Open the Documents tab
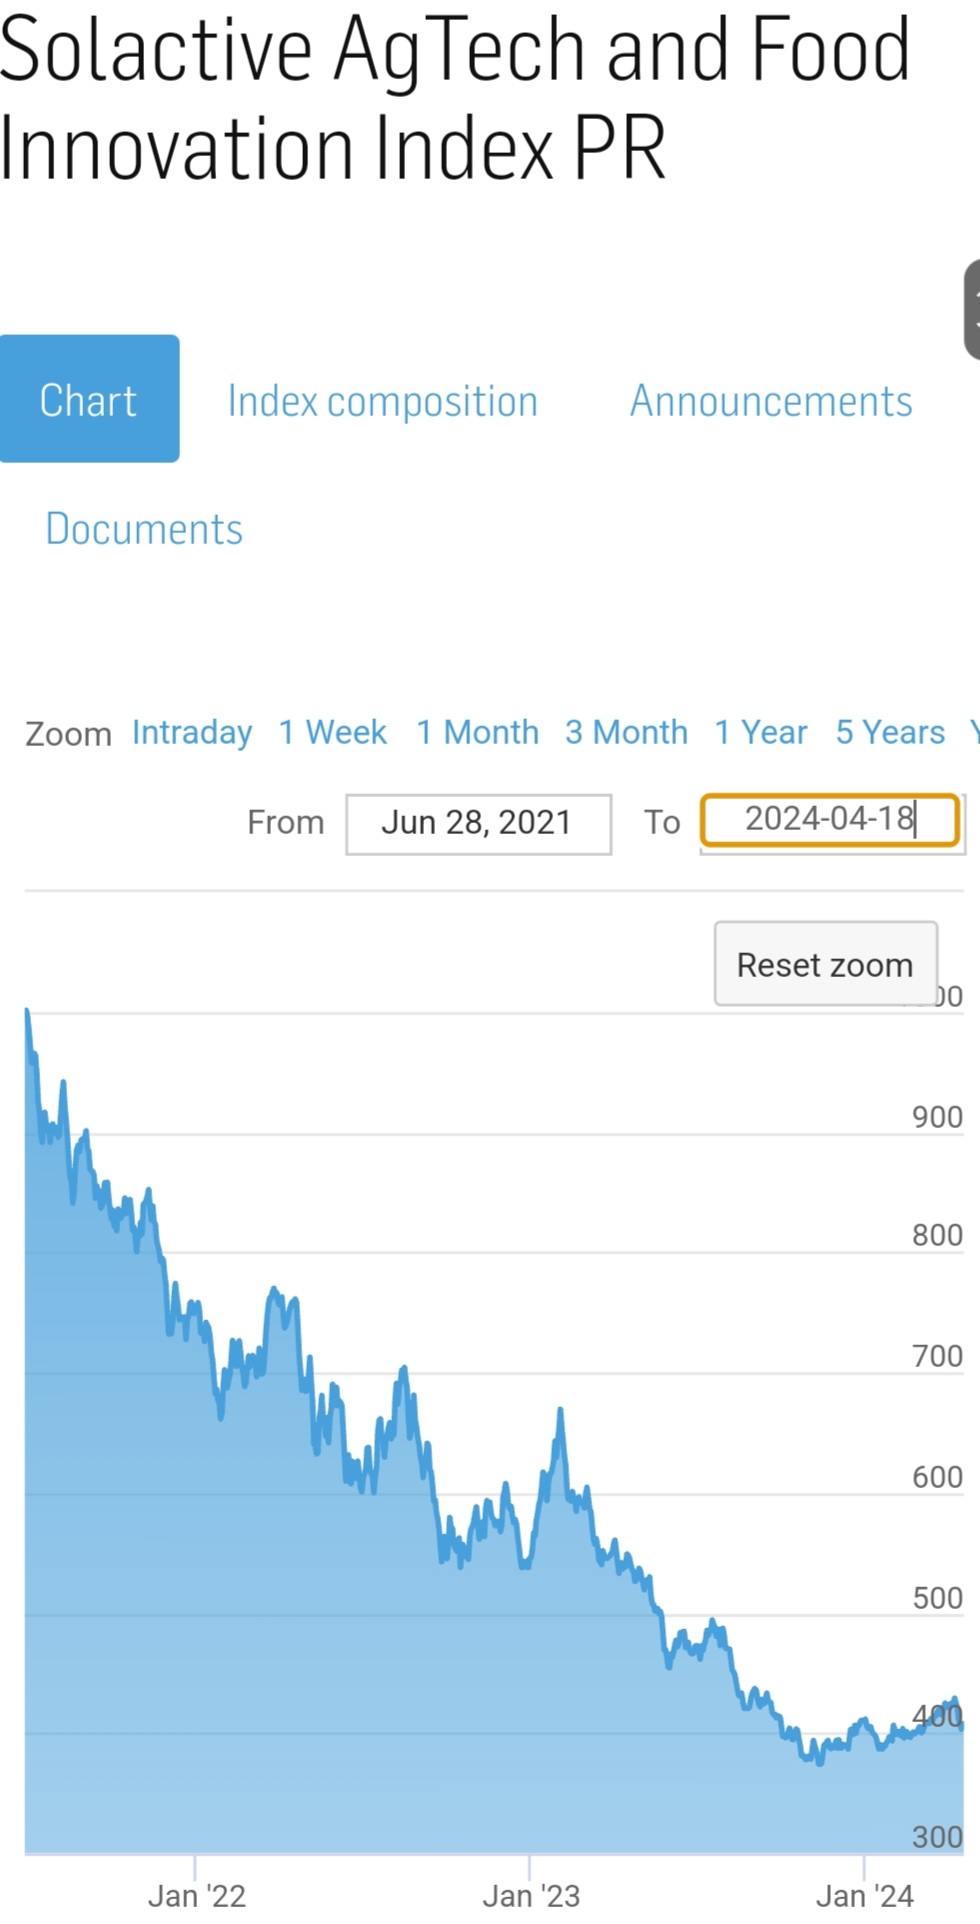 (x=144, y=529)
